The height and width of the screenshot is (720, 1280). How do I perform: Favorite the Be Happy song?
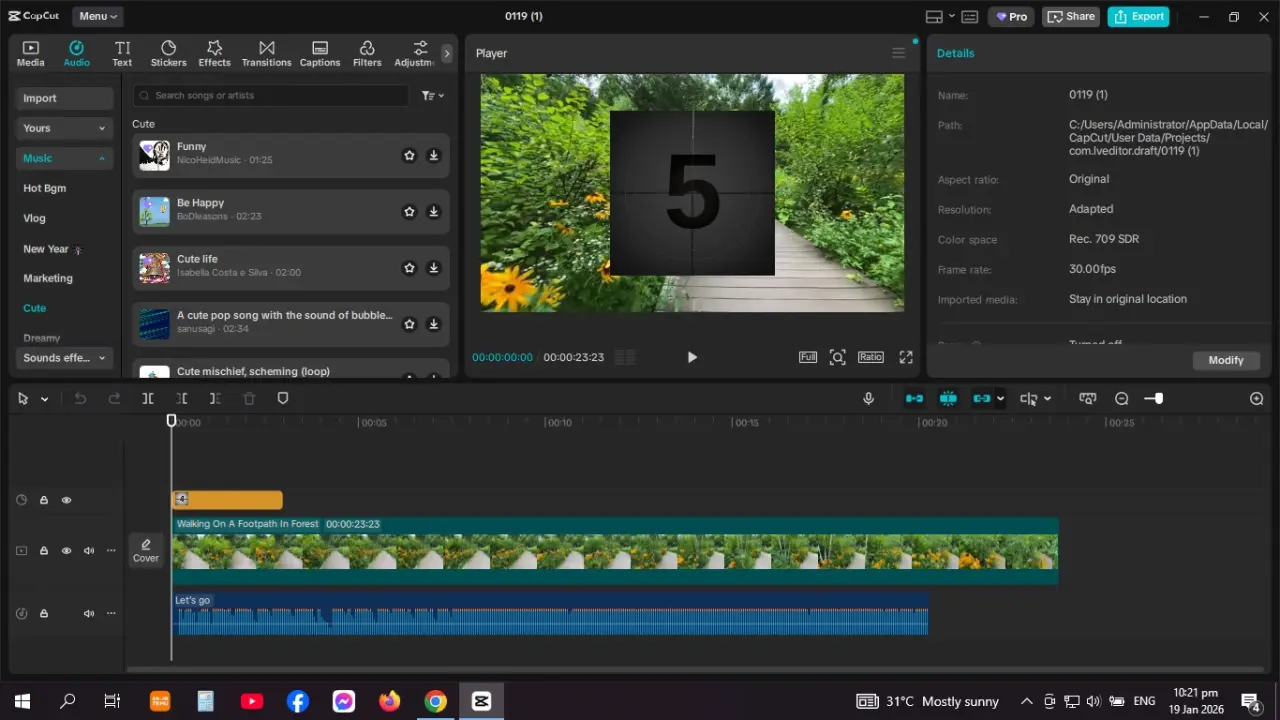click(x=409, y=211)
